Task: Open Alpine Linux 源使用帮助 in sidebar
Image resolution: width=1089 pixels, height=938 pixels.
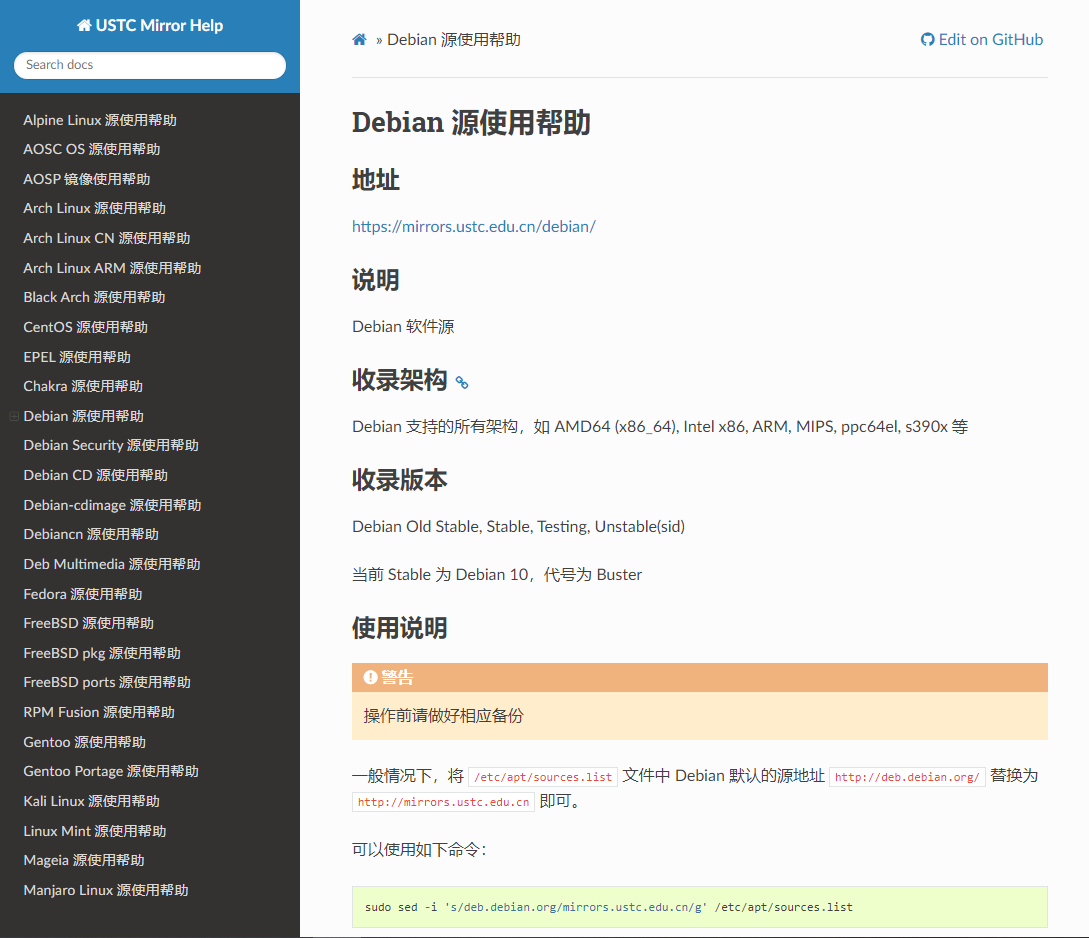Action: pos(100,120)
